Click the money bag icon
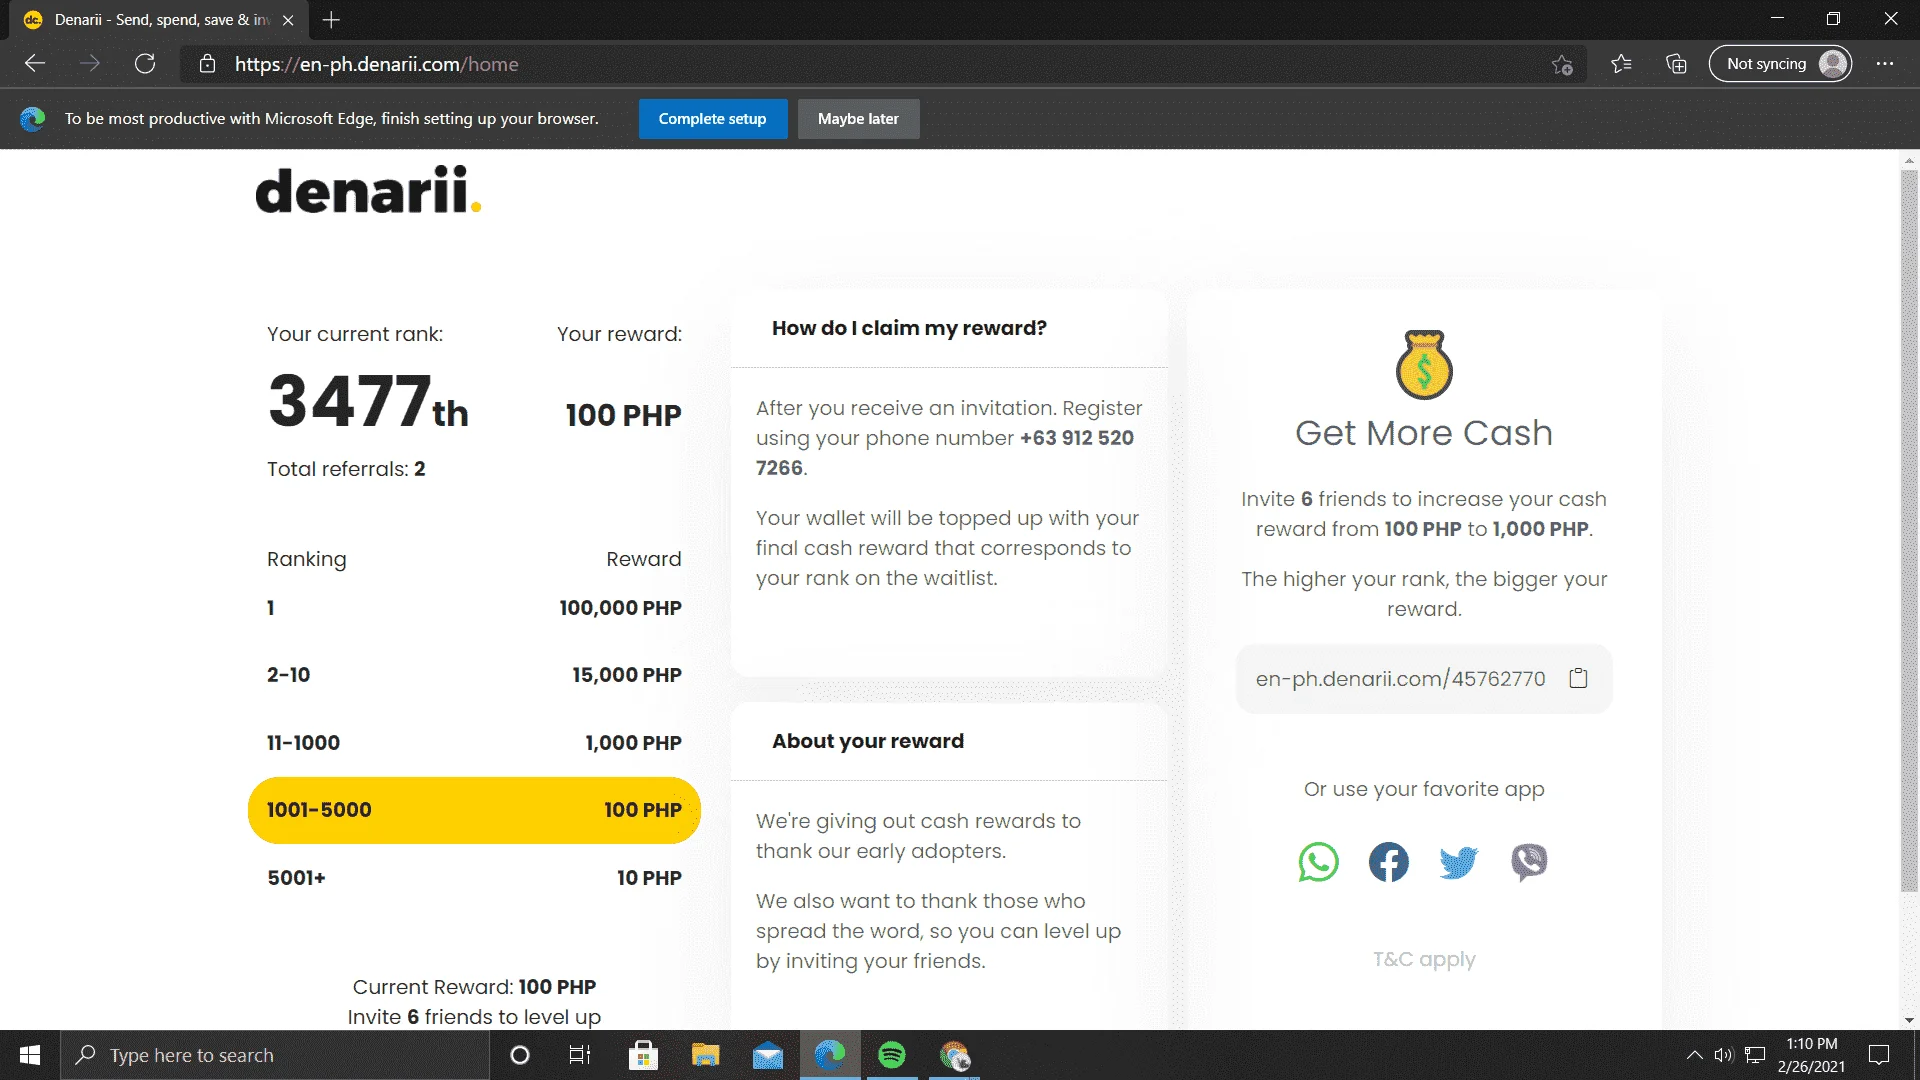This screenshot has width=1920, height=1080. tap(1424, 364)
